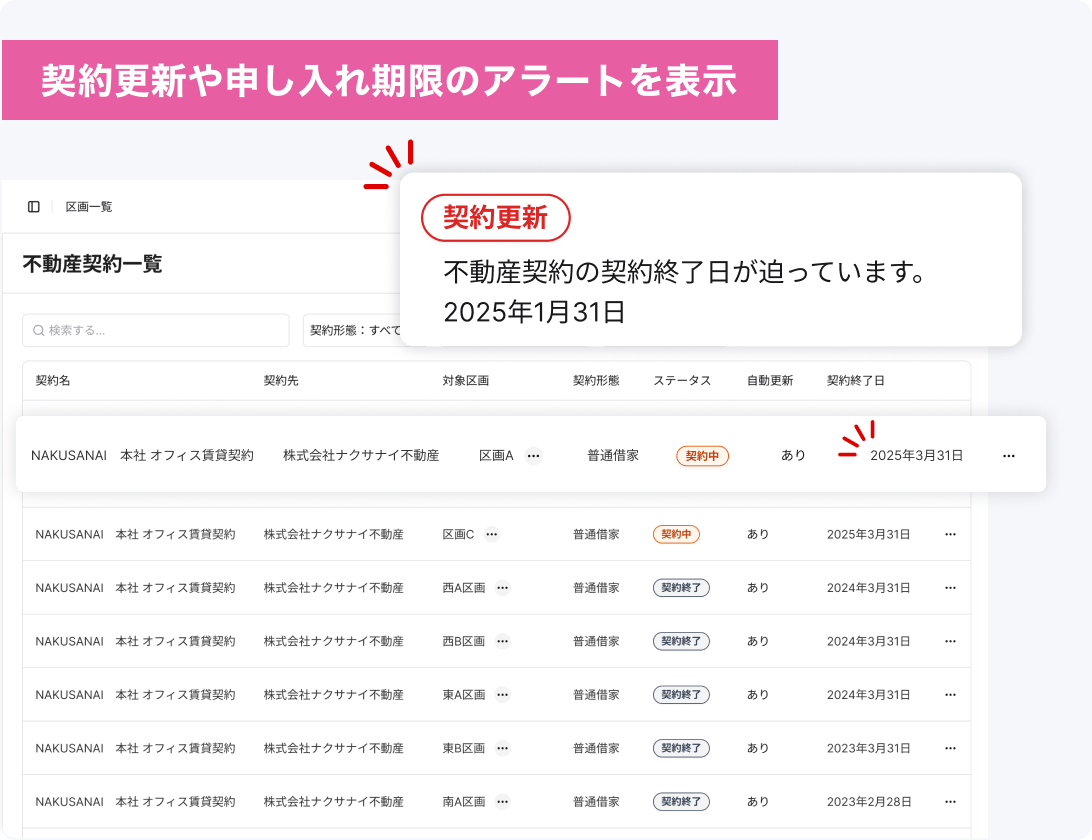Toggle the sidebar panel icon

point(34,207)
